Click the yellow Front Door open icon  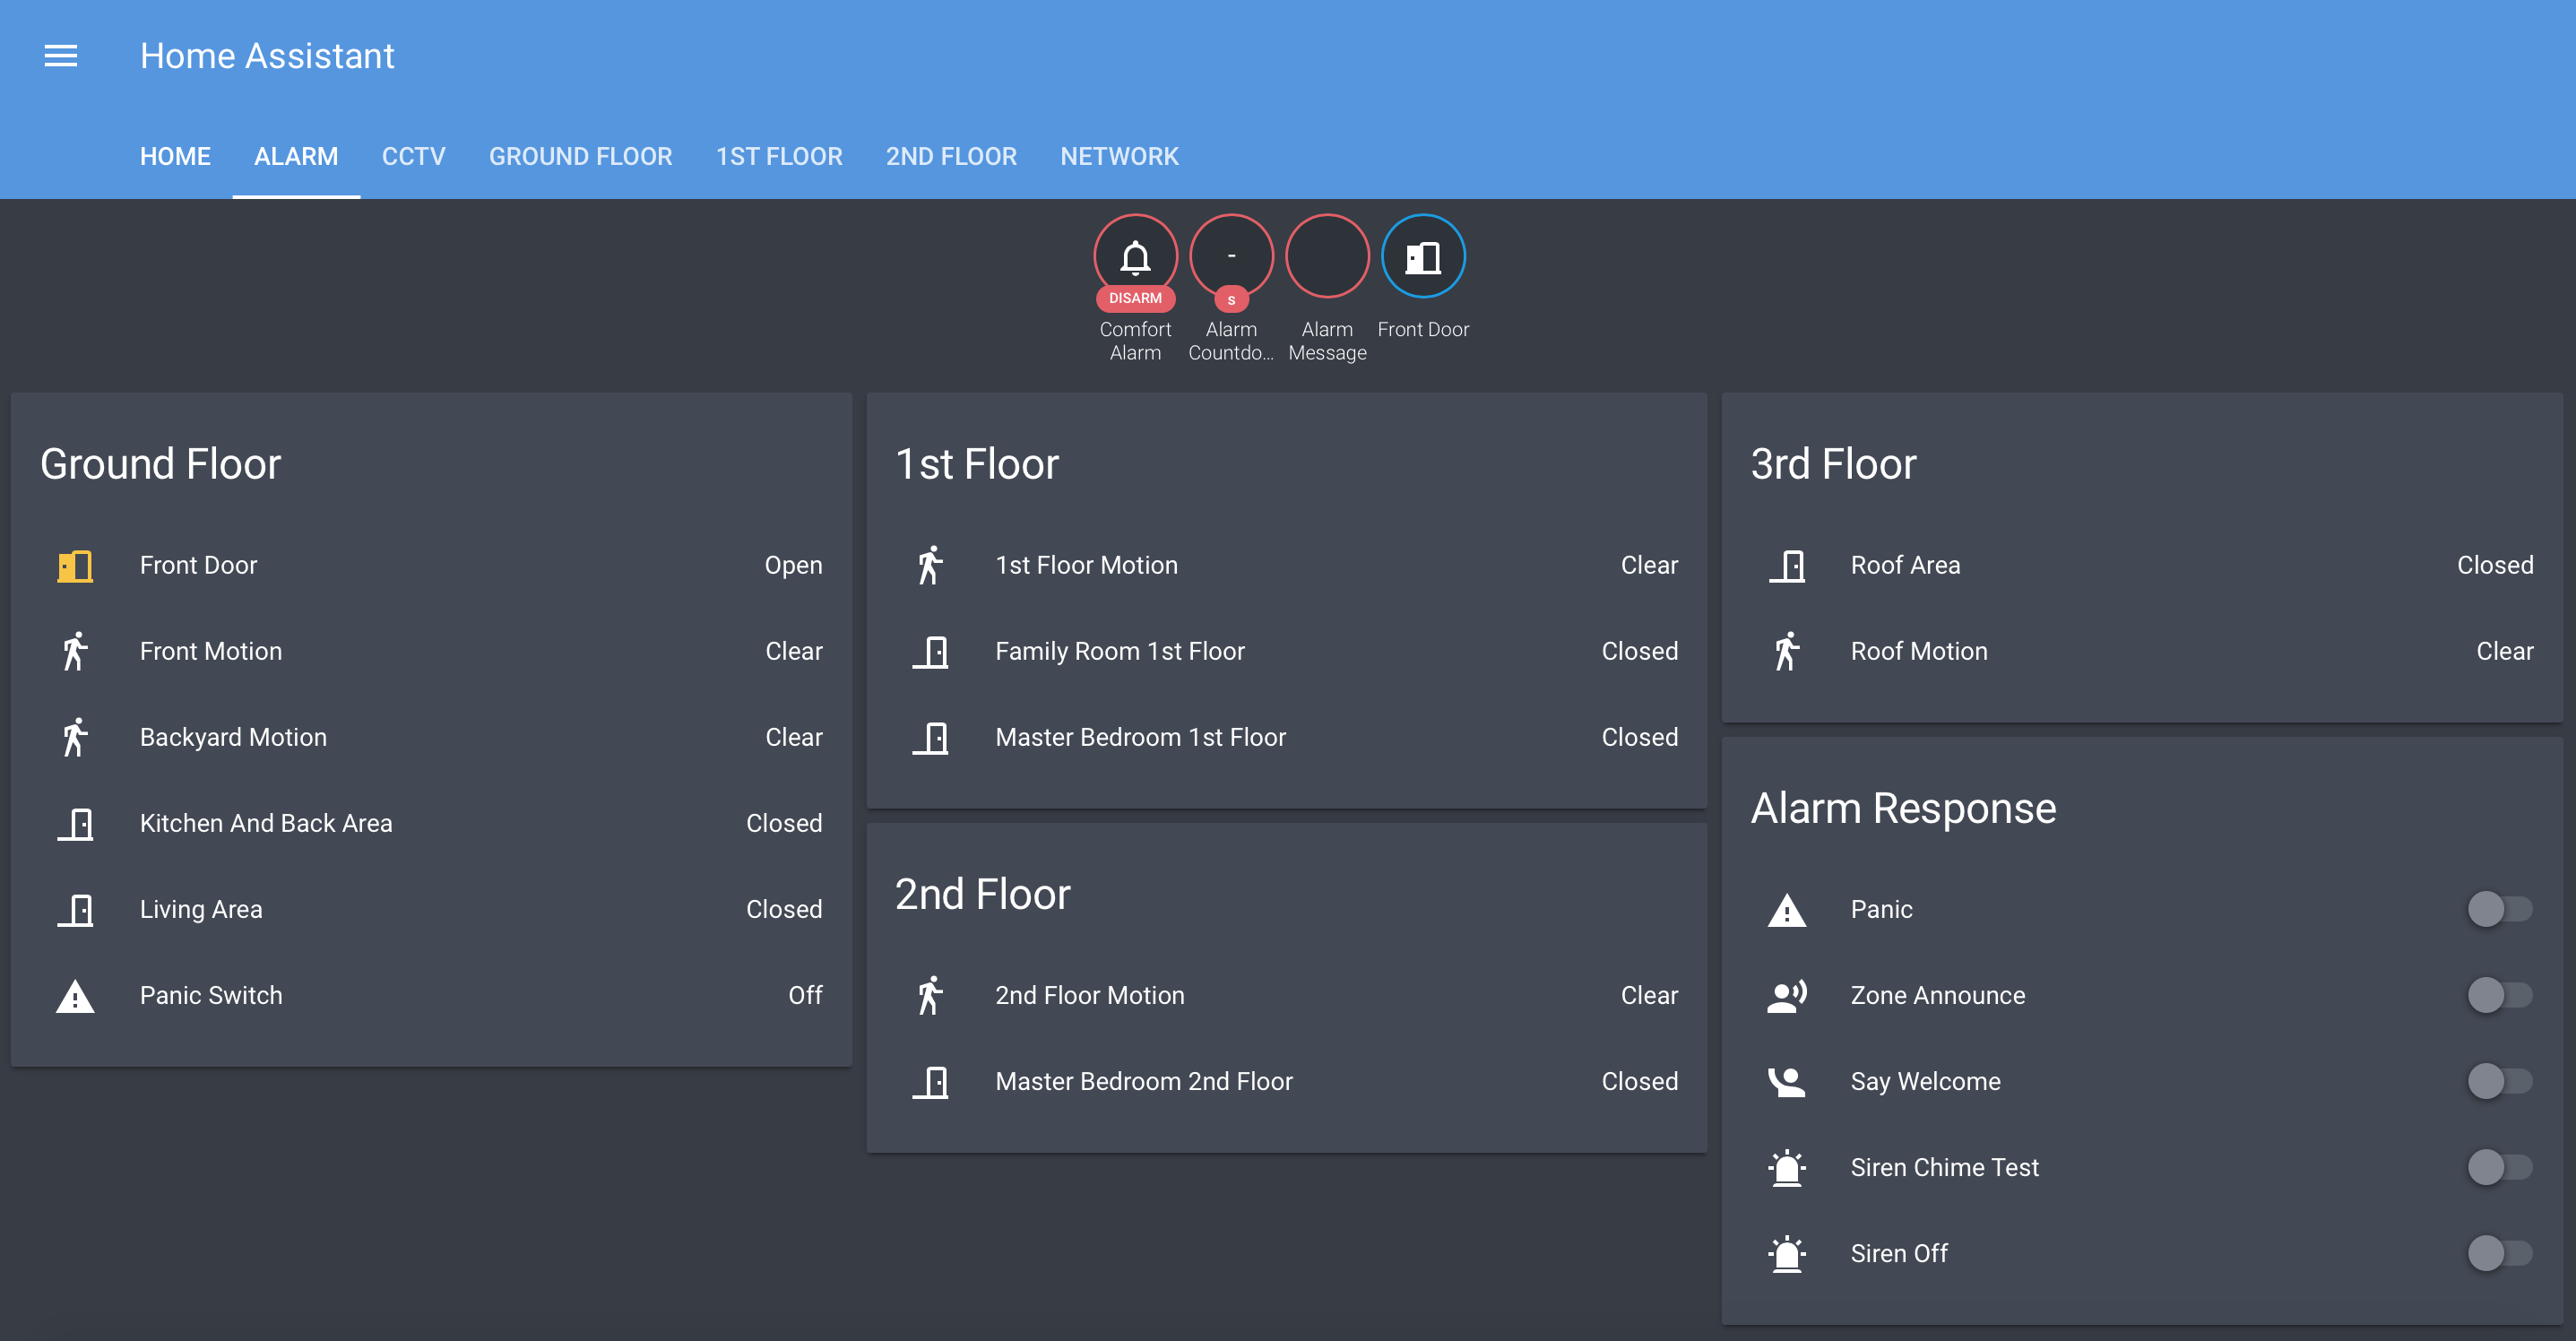click(75, 566)
